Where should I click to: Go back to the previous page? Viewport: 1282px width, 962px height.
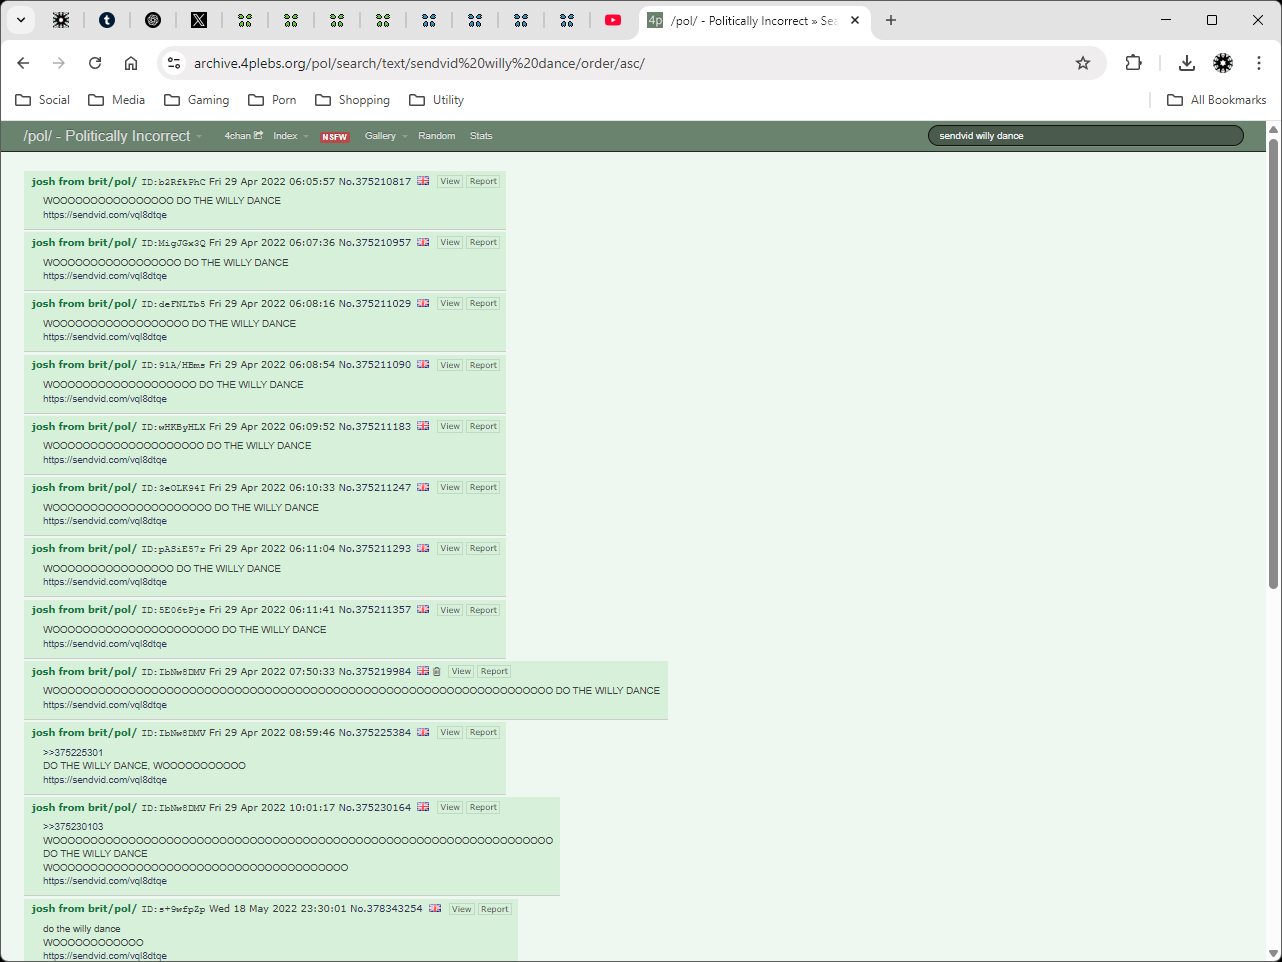coord(23,63)
